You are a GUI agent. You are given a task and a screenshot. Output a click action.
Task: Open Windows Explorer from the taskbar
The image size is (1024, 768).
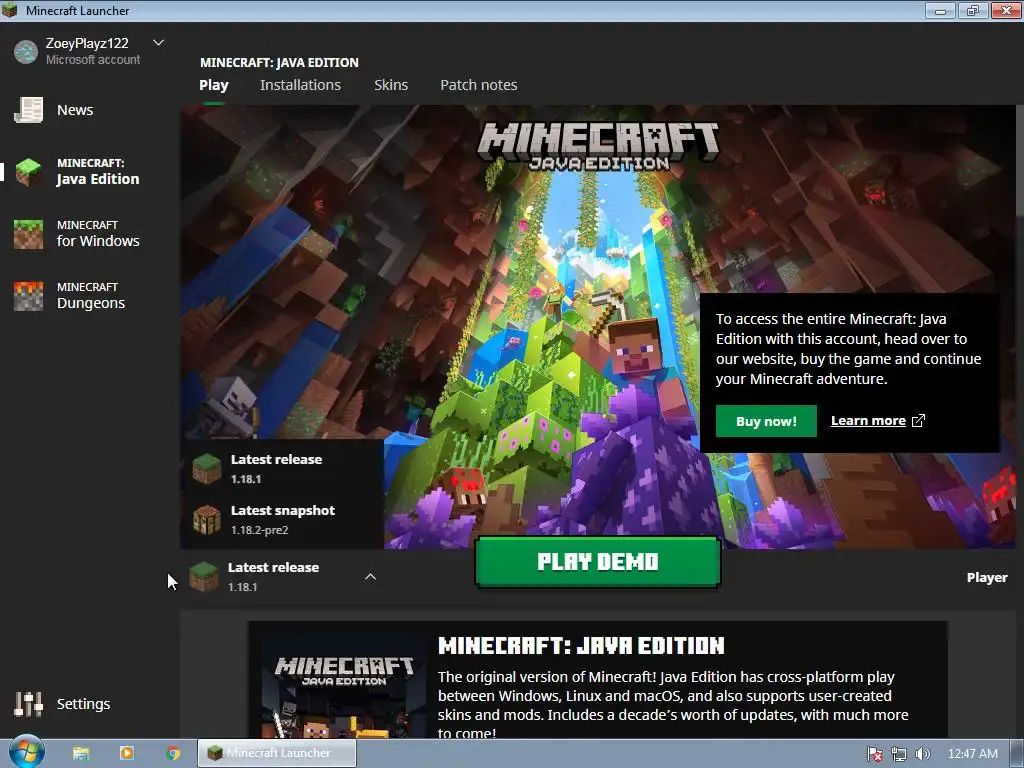tap(81, 753)
